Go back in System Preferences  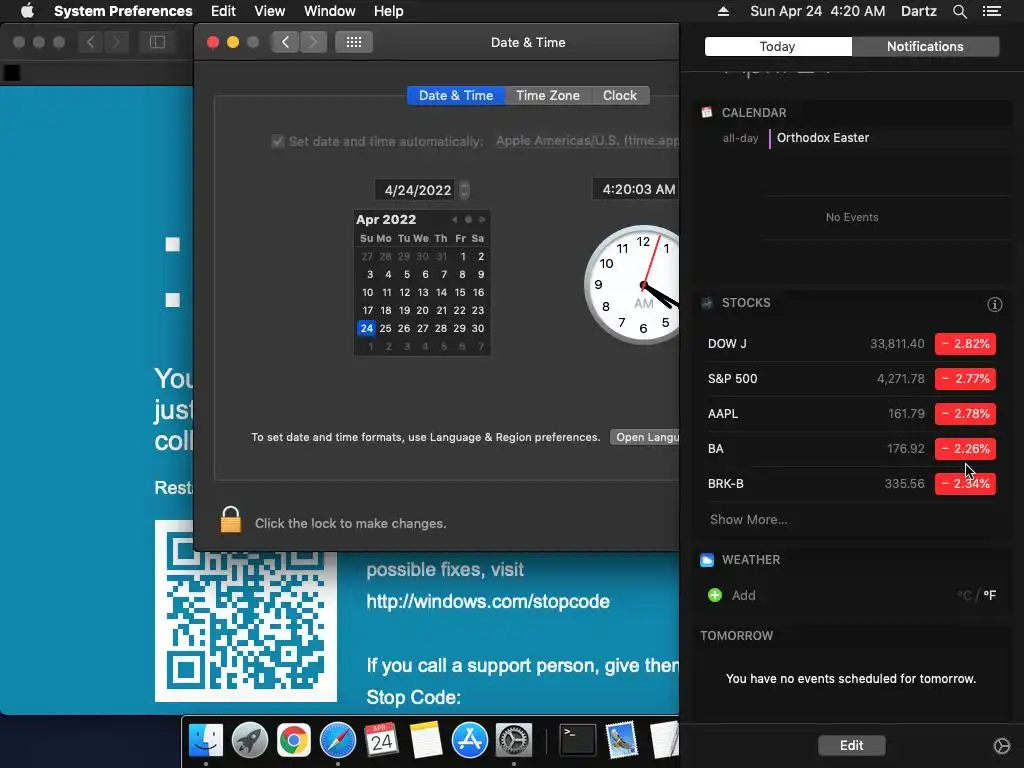285,42
